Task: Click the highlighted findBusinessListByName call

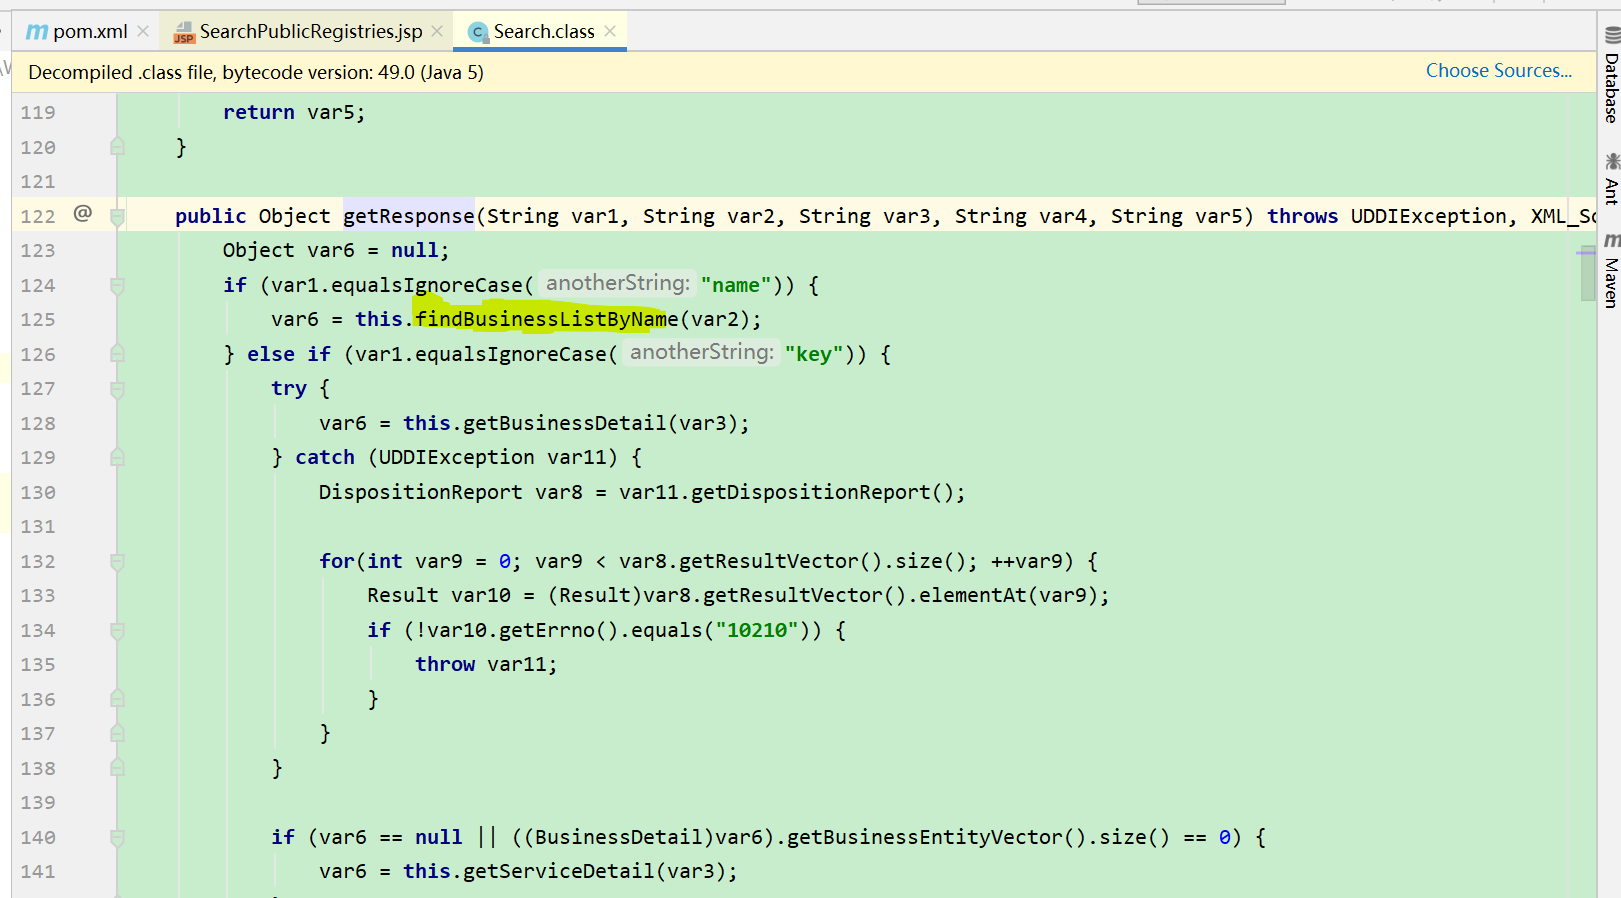Action: point(546,319)
